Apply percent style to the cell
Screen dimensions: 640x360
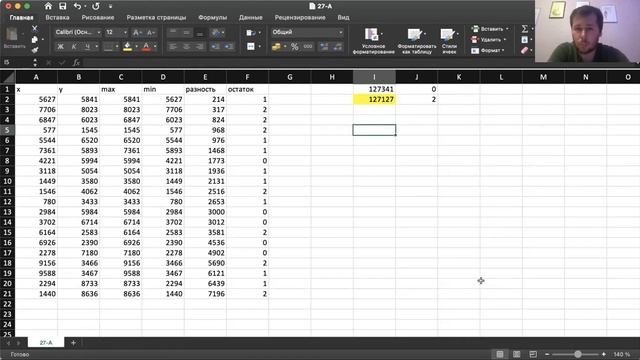pyautogui.click(x=295, y=47)
